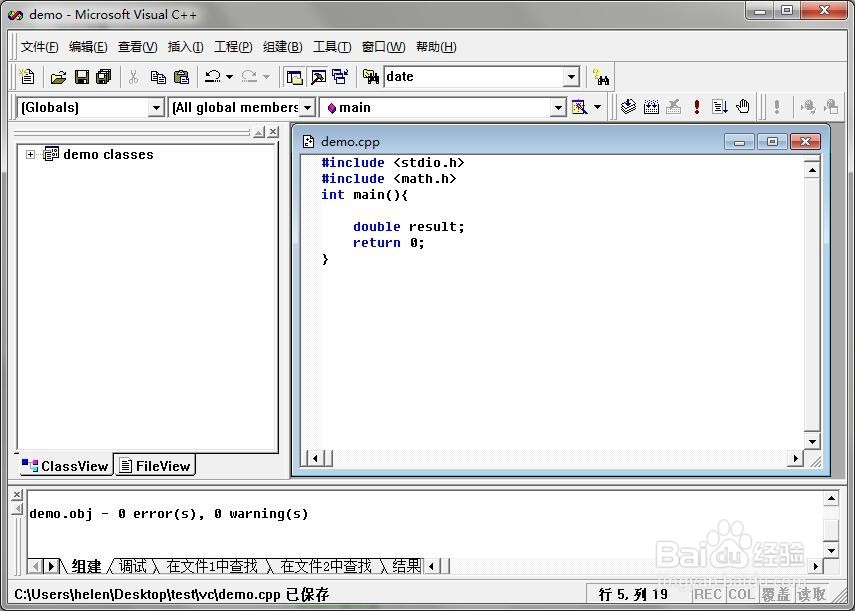Click the Redo arrow icon
Viewport: 855px width, 611px height.
click(x=249, y=77)
